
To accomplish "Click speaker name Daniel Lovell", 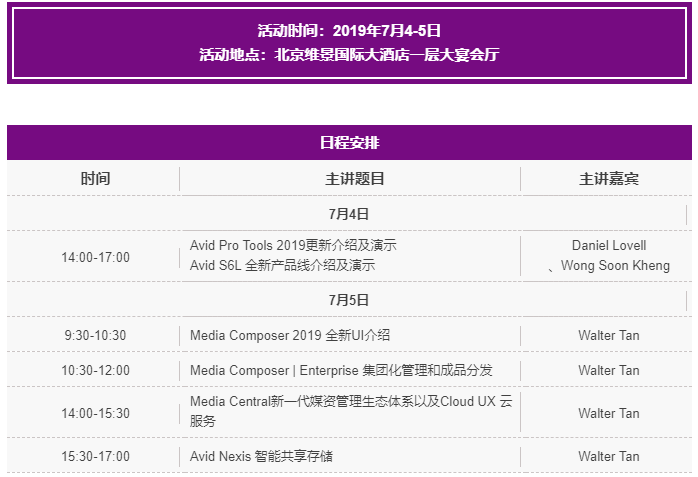I will 609,245.
